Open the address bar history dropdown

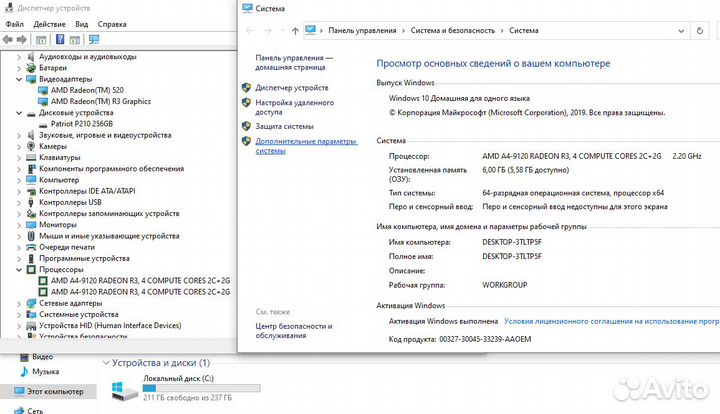tap(681, 31)
